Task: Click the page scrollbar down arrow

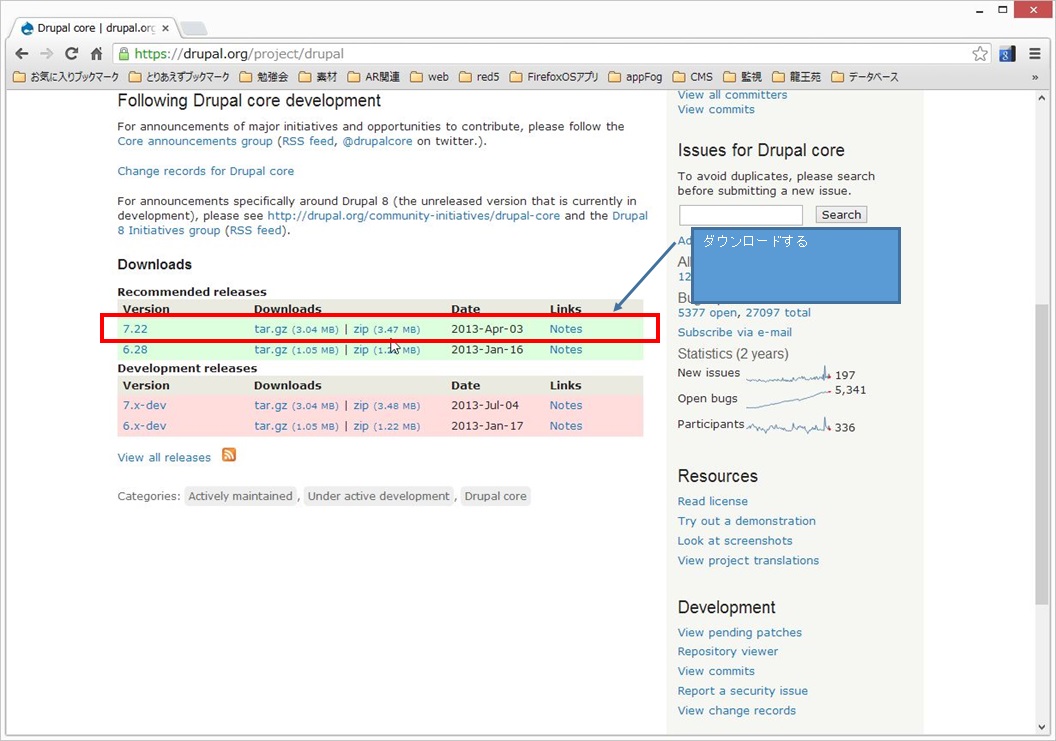Action: [1042, 727]
